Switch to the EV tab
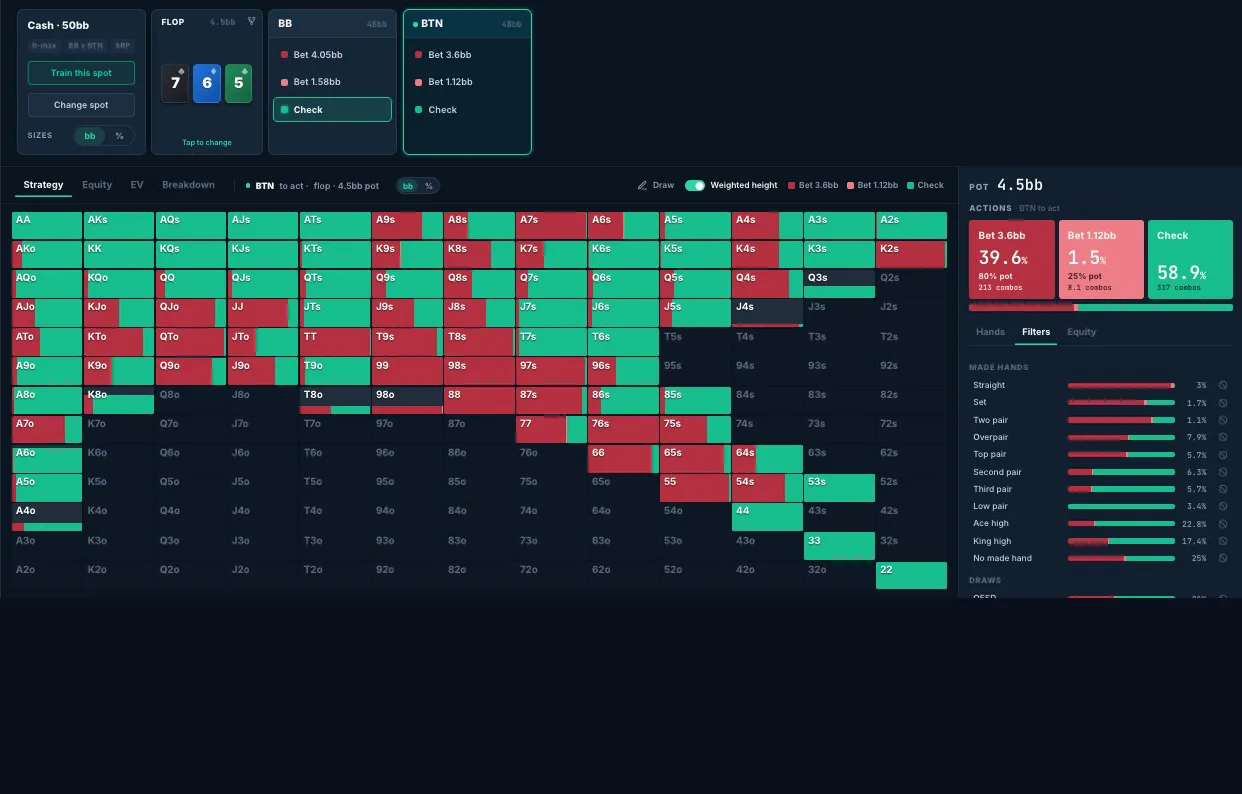The height and width of the screenshot is (794, 1242). coord(137,185)
